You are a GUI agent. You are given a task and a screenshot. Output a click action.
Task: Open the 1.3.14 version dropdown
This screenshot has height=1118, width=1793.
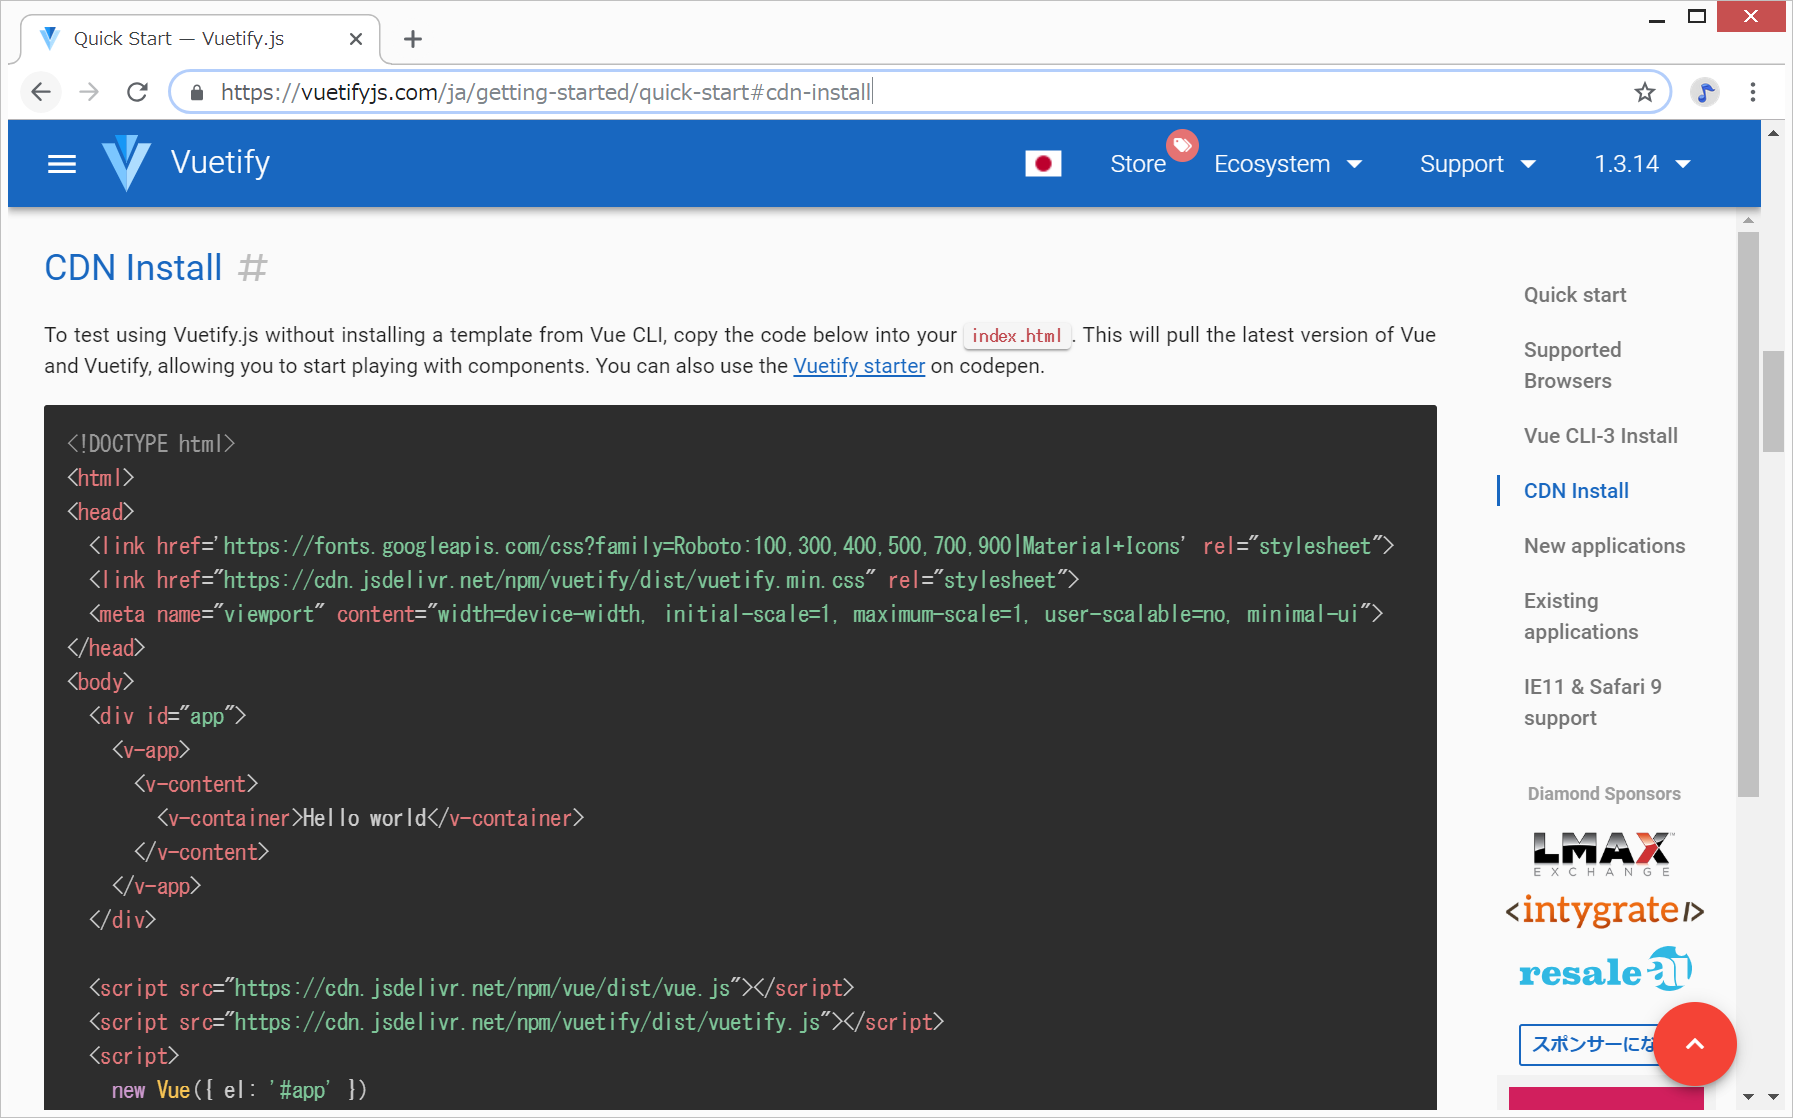coord(1641,164)
